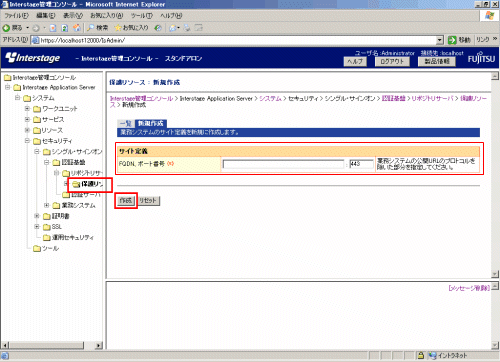The height and width of the screenshot is (362, 500).
Task: Open Favorites star toolbar icon
Action: (118, 28)
